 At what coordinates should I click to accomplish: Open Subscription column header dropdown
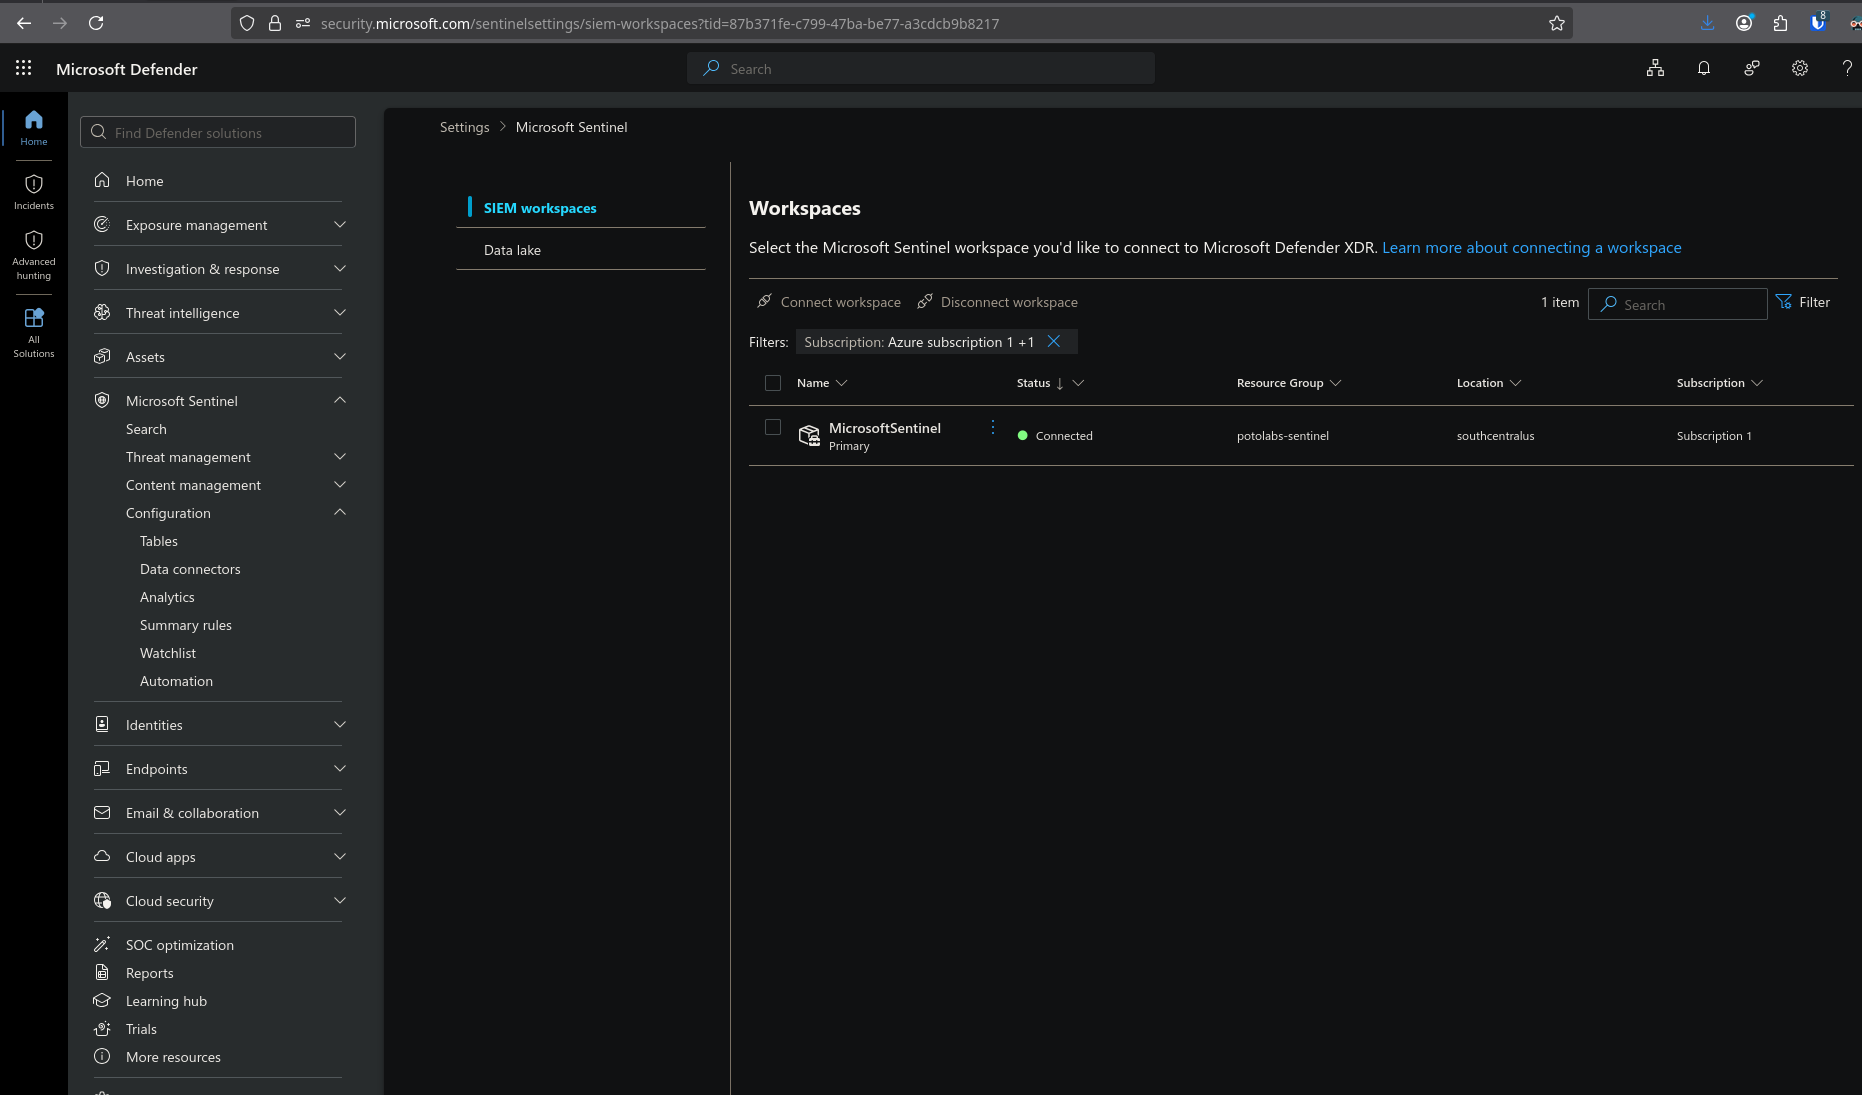coord(1758,383)
